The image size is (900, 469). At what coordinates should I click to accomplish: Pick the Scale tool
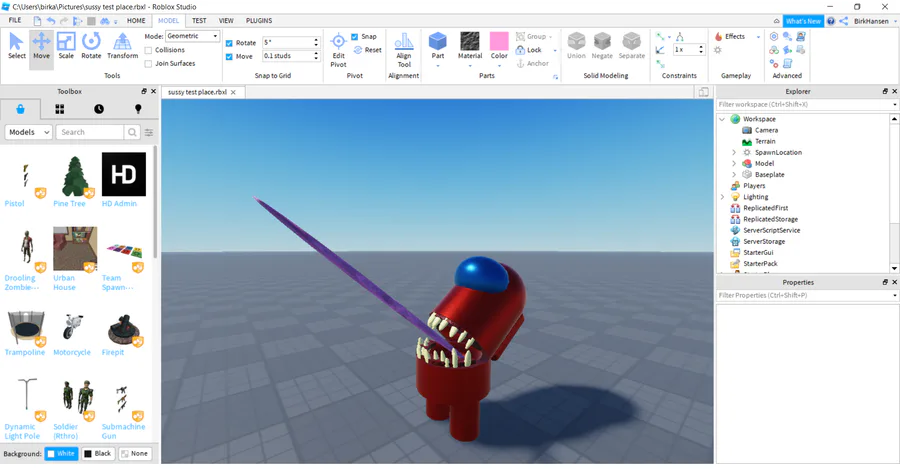point(66,46)
